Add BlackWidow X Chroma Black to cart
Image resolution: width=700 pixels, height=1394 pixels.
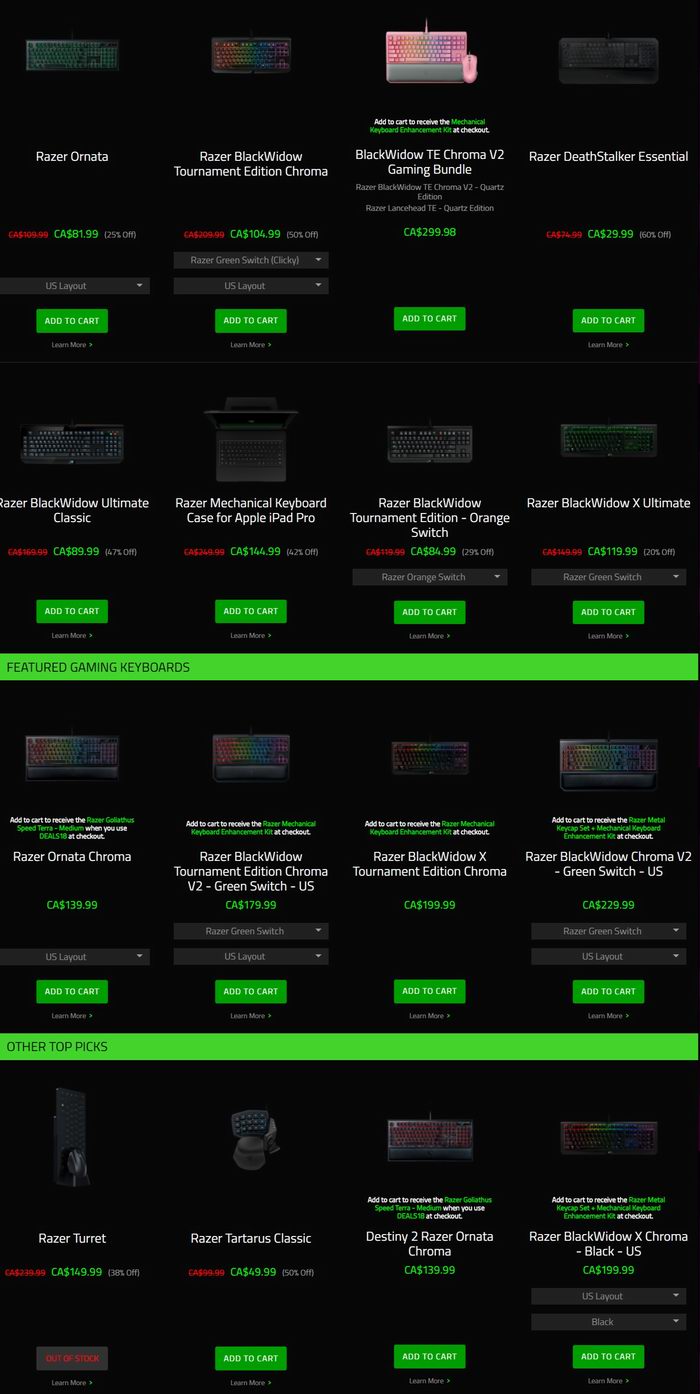pyautogui.click(x=608, y=1357)
